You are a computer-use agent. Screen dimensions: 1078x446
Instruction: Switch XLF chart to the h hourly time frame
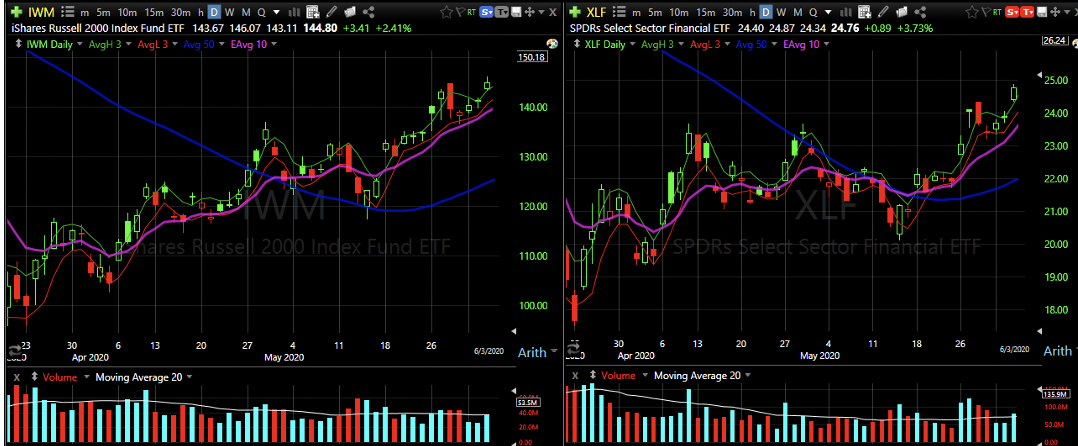click(752, 12)
